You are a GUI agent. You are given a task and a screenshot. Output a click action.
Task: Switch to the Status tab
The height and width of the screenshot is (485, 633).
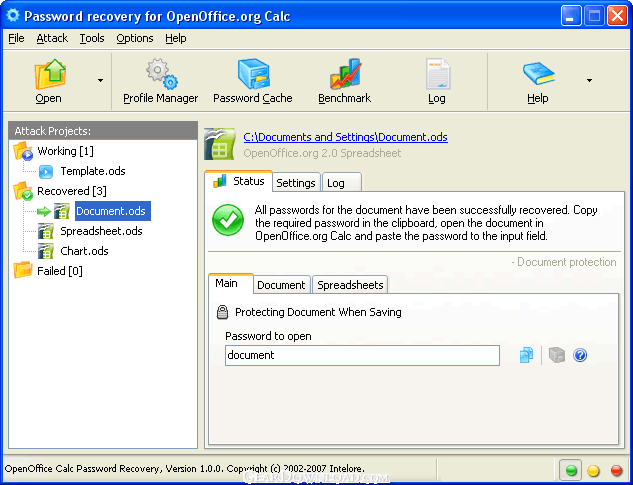239,181
